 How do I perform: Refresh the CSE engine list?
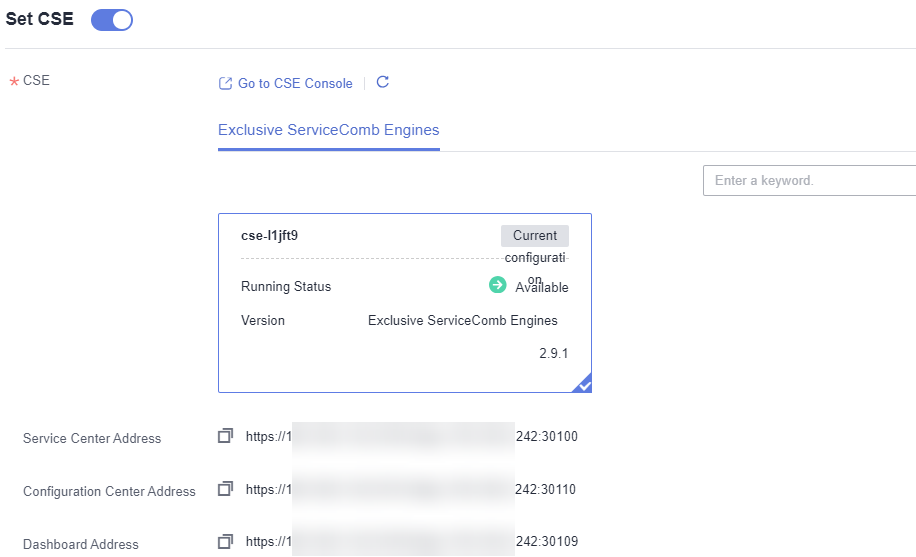382,83
